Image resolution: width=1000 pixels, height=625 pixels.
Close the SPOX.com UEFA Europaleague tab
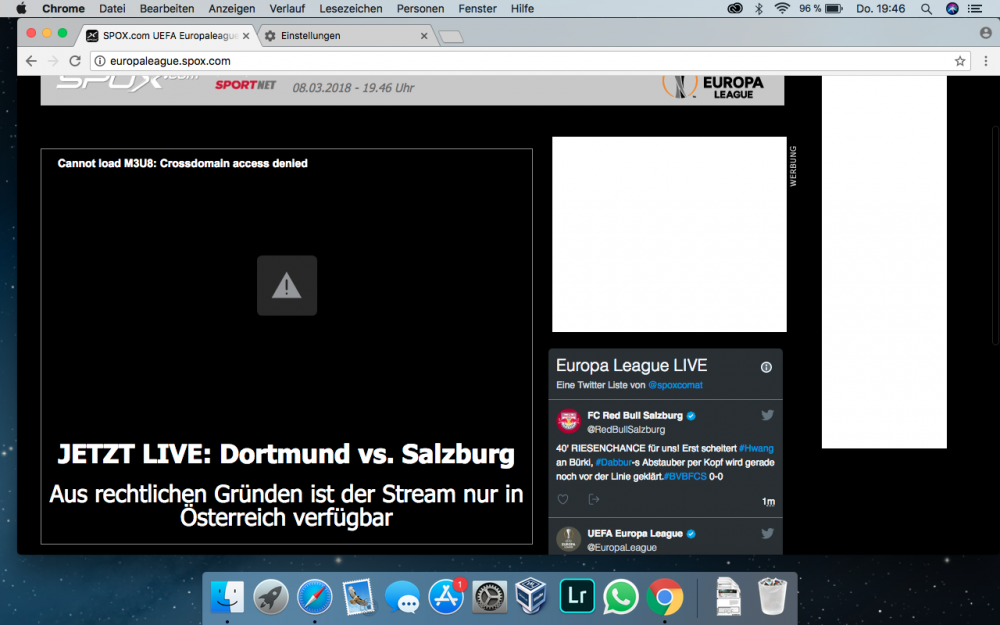(x=246, y=36)
